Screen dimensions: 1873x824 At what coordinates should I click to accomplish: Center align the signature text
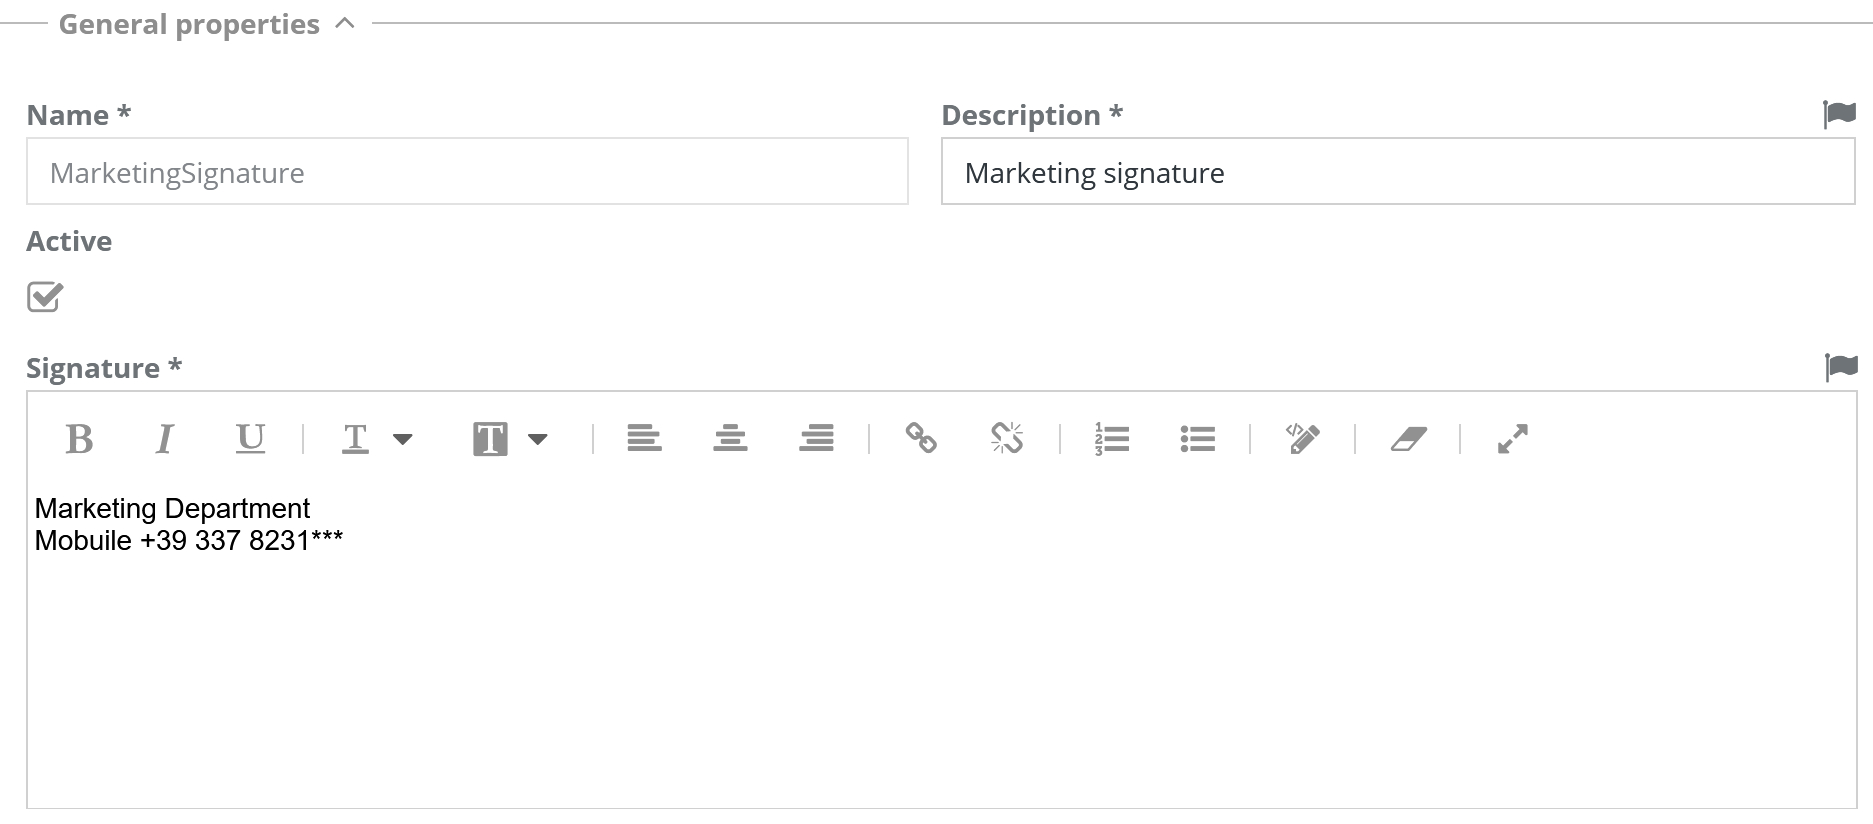[730, 438]
